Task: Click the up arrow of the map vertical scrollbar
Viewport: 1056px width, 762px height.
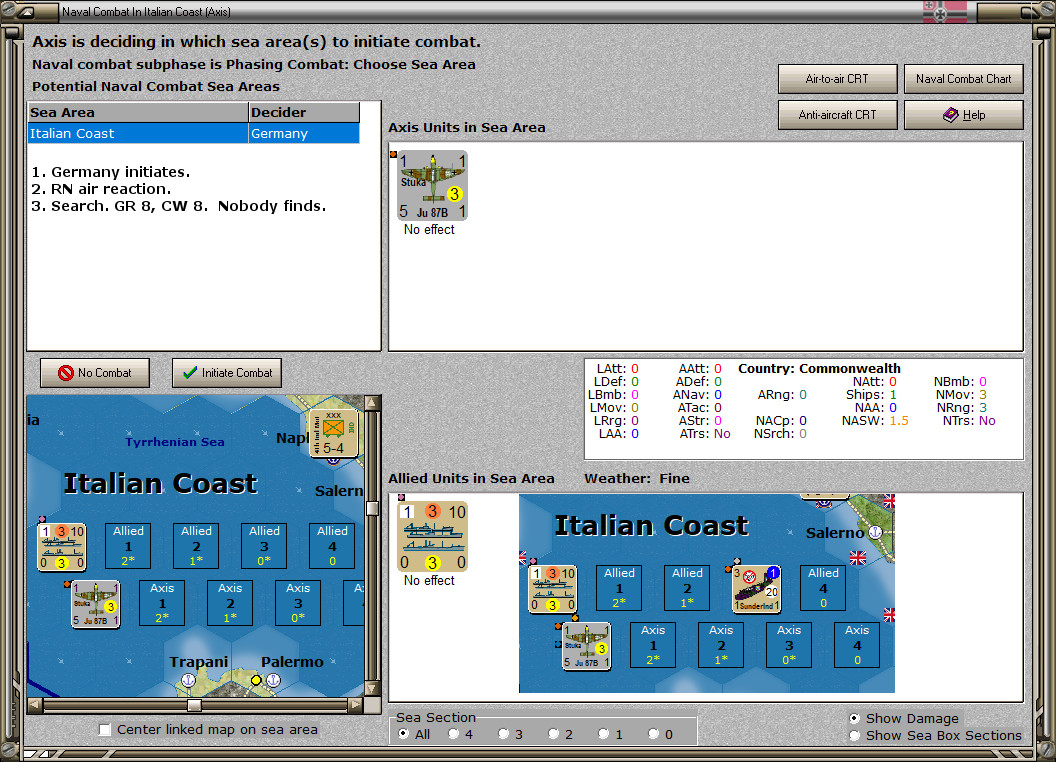Action: click(x=372, y=404)
